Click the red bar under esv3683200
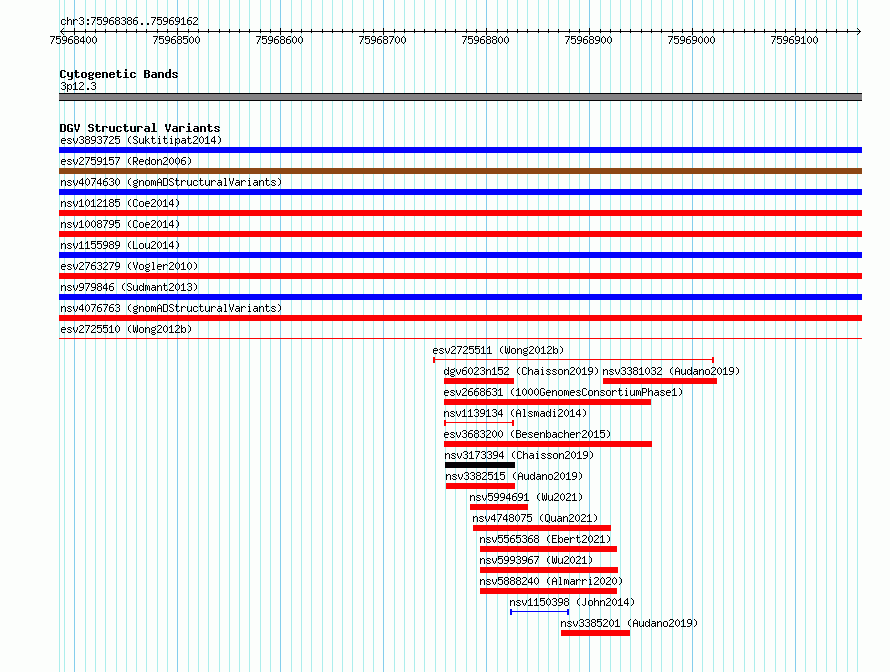Screen dimensions: 890x672 (548, 444)
